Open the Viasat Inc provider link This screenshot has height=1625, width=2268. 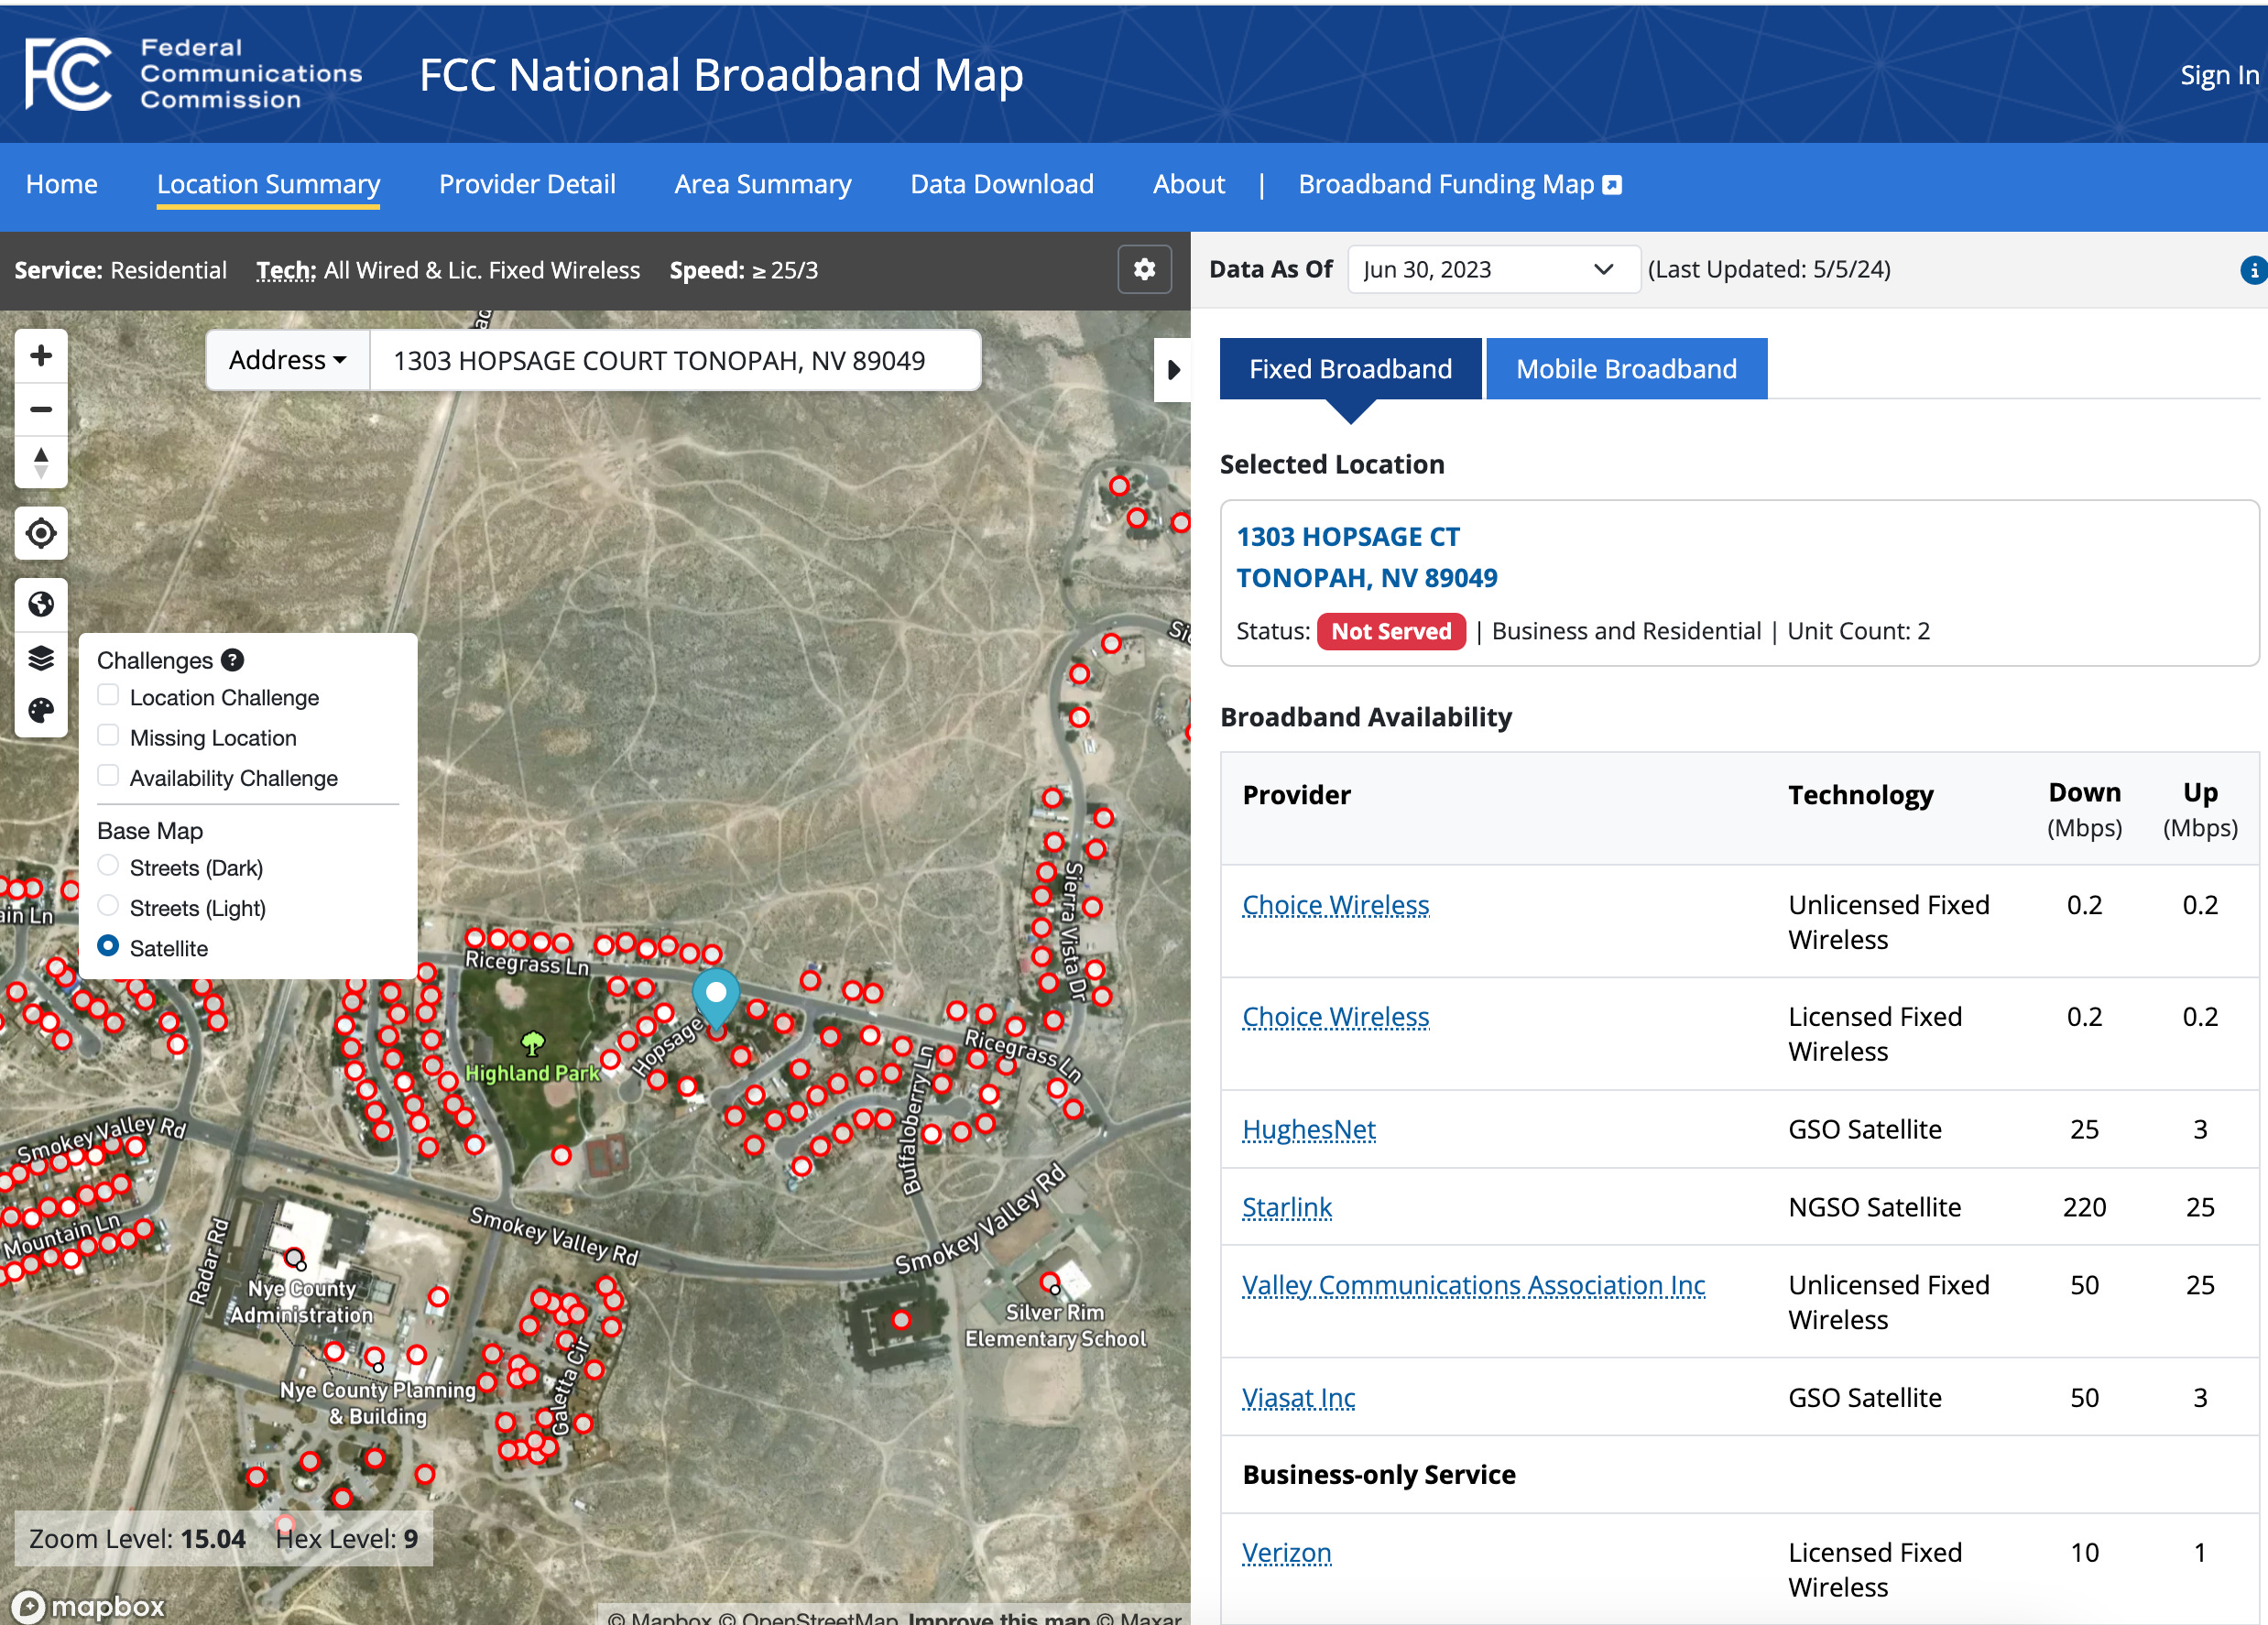(1298, 1398)
